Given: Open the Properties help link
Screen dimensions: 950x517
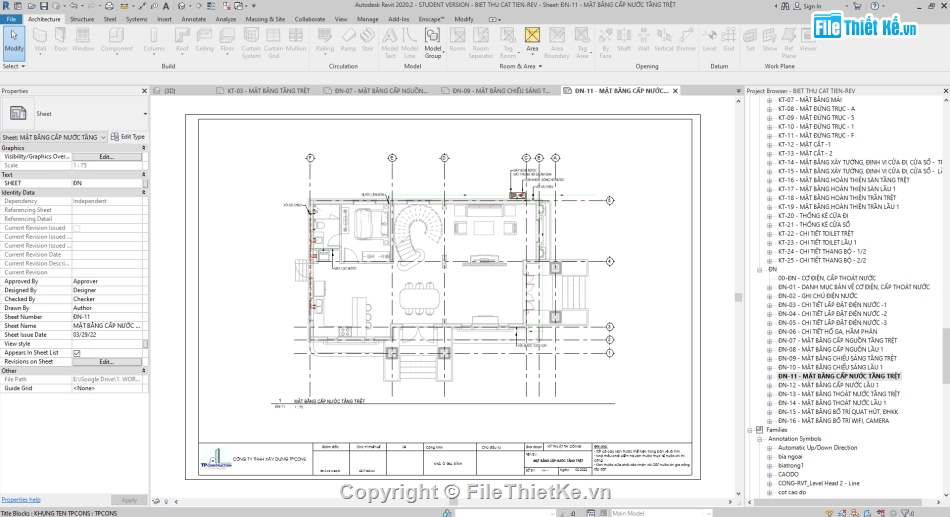Looking at the screenshot, I should 21,500.
